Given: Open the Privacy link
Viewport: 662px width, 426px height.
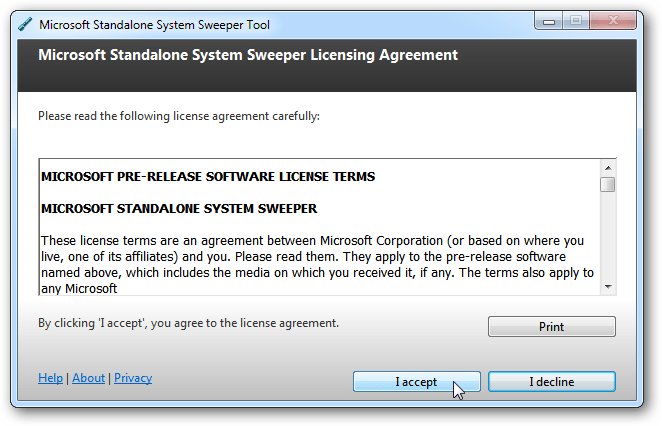Looking at the screenshot, I should (133, 378).
